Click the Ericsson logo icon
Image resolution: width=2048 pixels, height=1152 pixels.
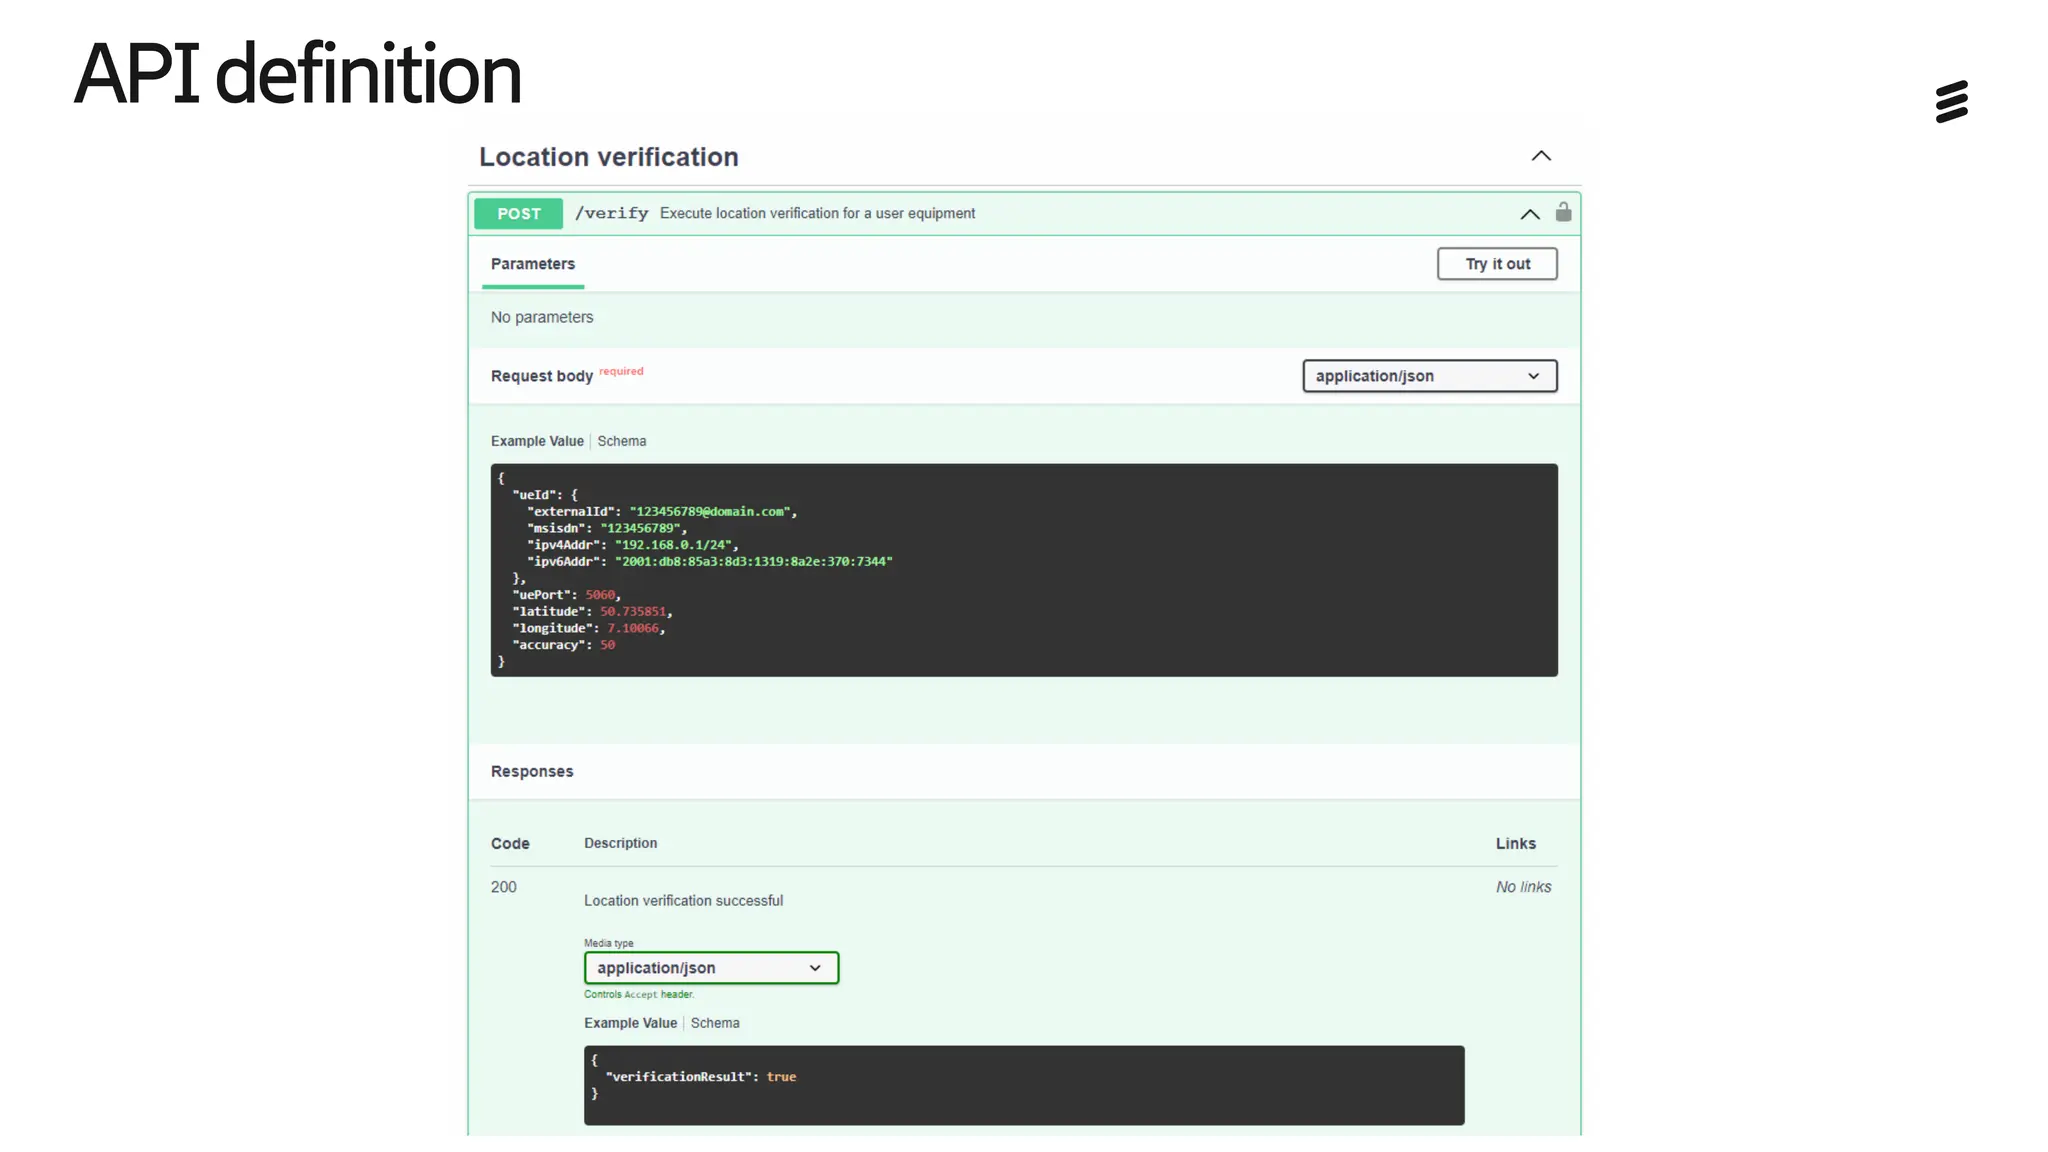pyautogui.click(x=1951, y=102)
